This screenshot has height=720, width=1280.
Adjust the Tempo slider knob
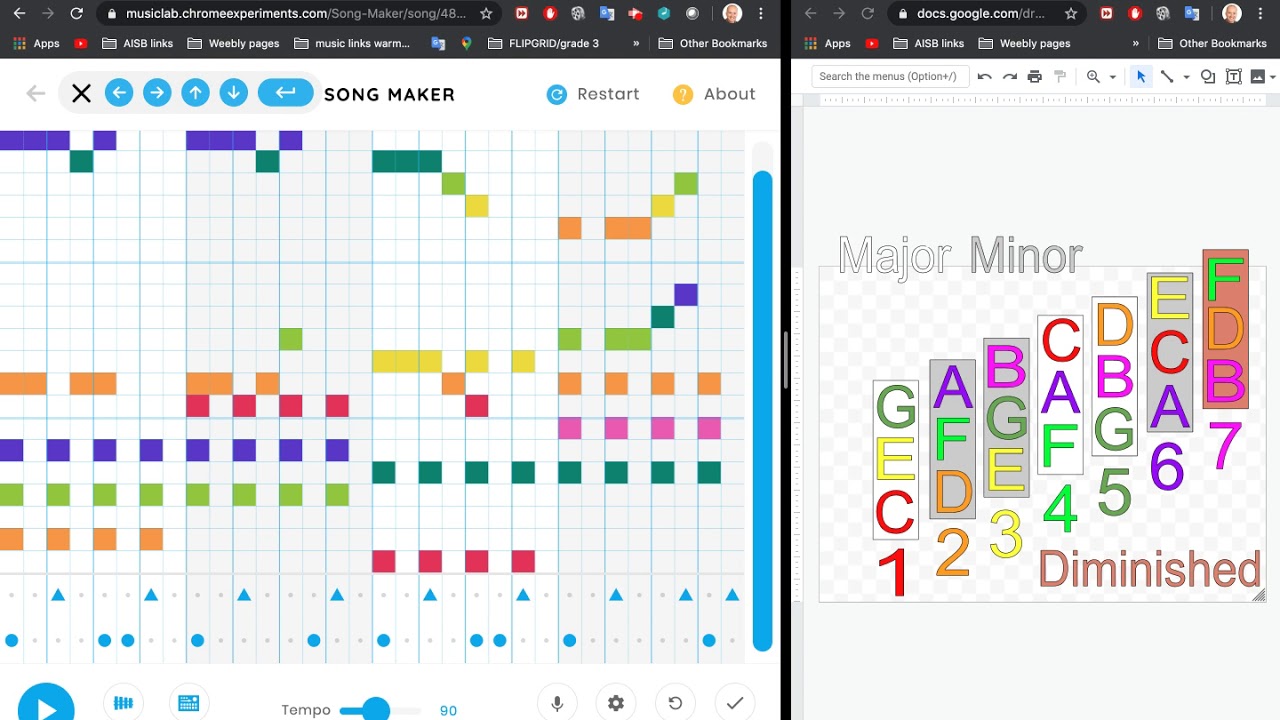click(x=376, y=710)
